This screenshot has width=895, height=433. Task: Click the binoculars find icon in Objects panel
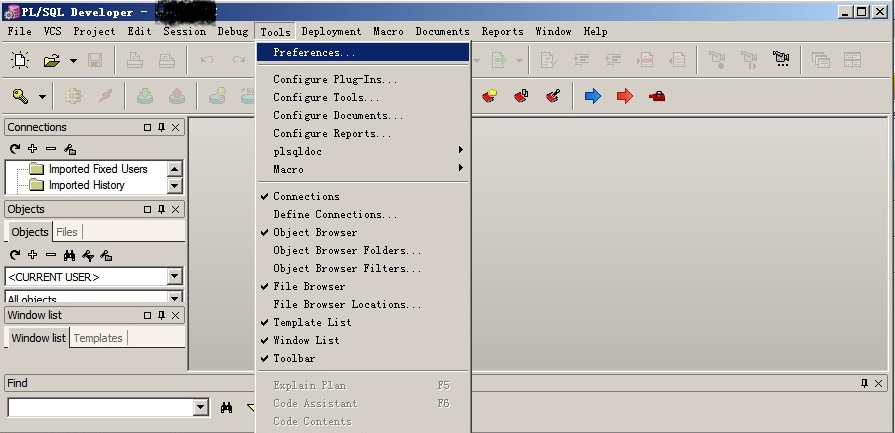click(70, 256)
